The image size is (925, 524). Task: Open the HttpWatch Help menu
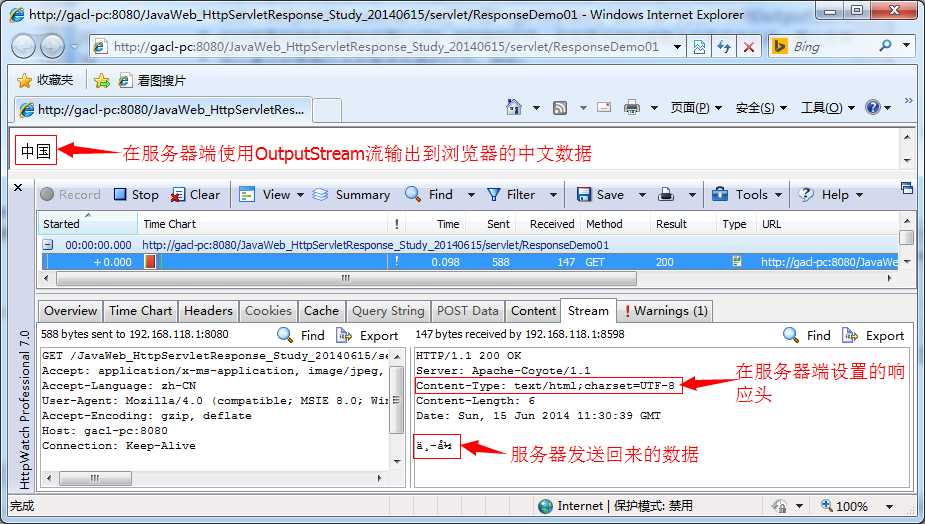point(831,195)
